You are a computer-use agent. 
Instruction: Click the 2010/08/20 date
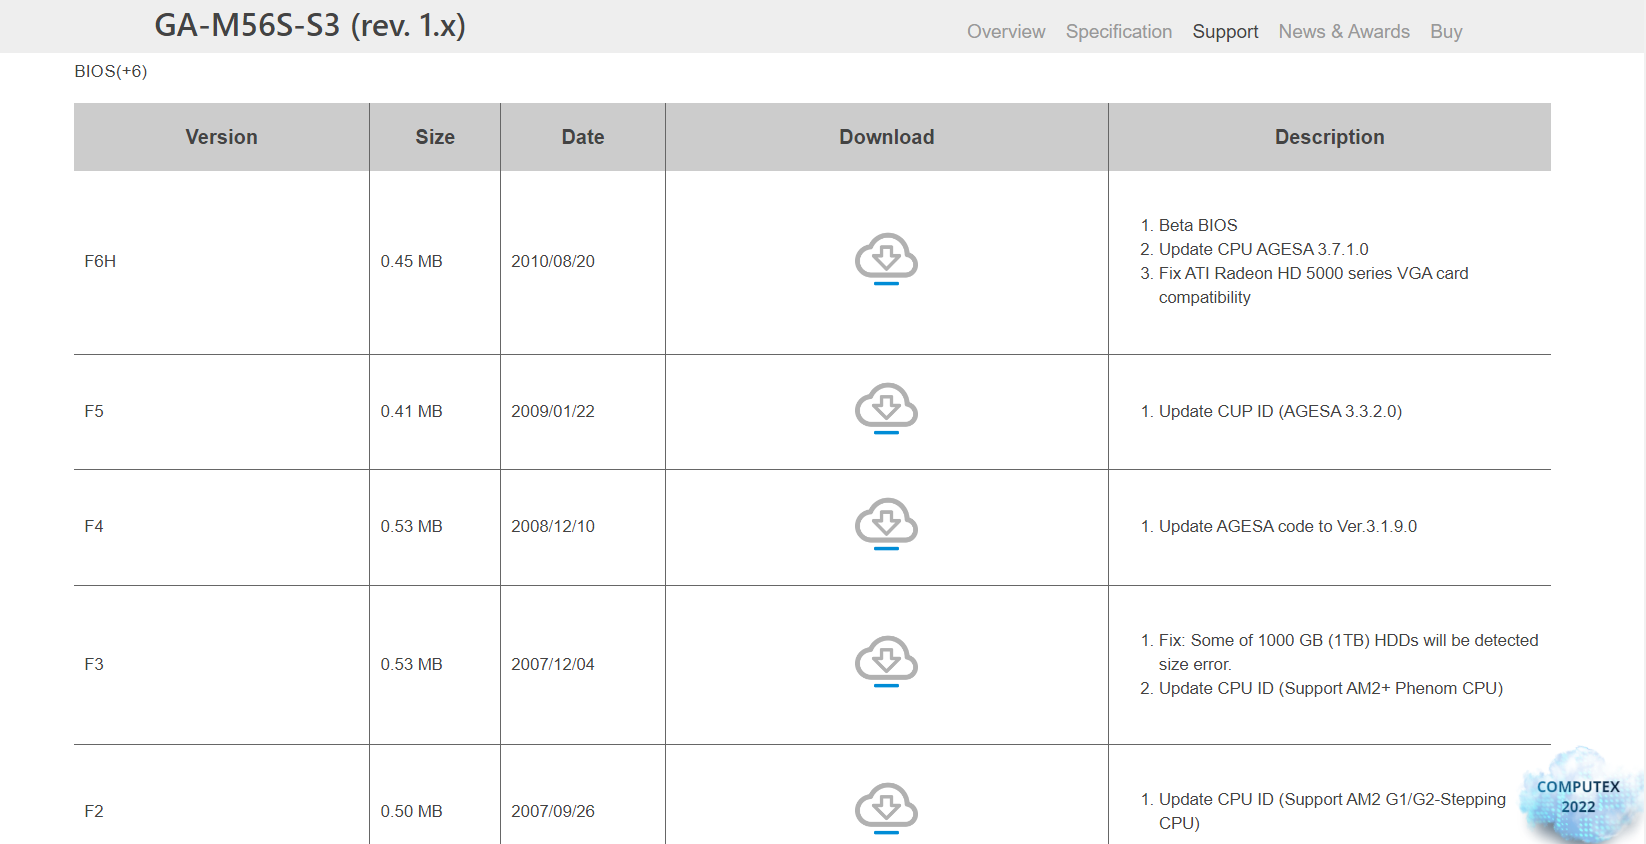point(553,262)
